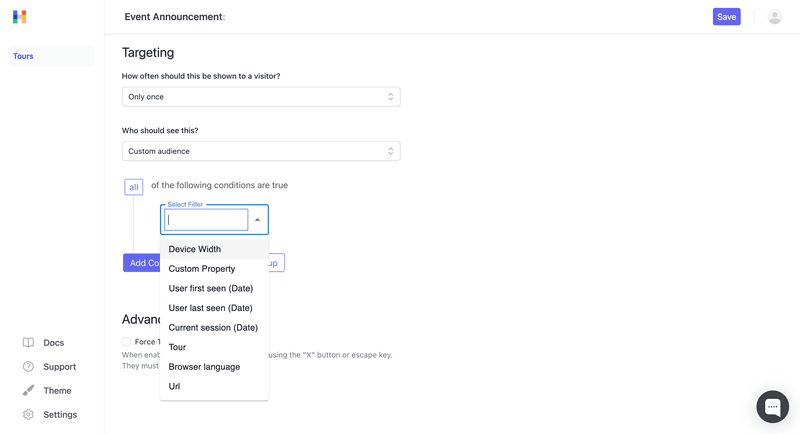This screenshot has width=800, height=434.
Task: Select 'Device Width' filter option
Action: click(195, 249)
